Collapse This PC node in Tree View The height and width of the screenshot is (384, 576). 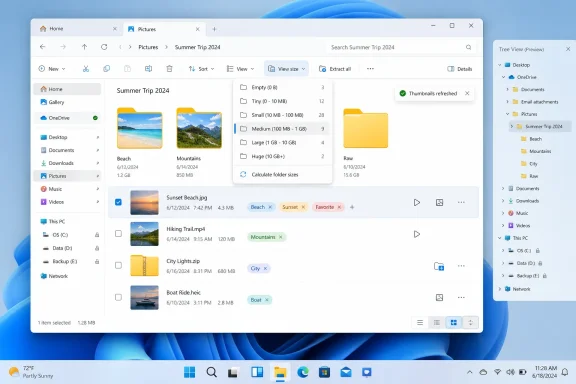pos(500,238)
